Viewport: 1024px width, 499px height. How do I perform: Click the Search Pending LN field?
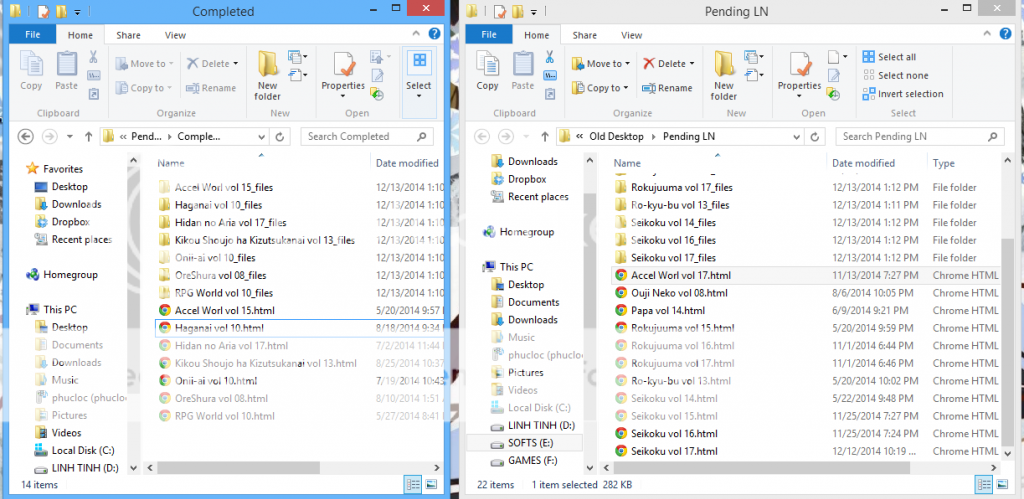tap(918, 136)
